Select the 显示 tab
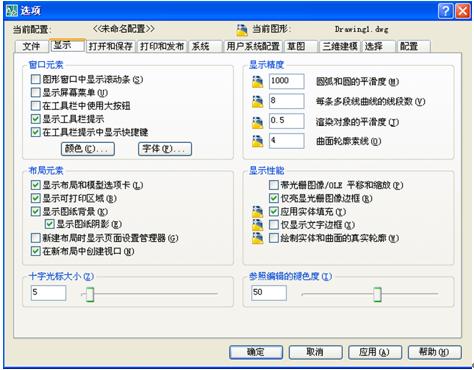This screenshot has height=370, width=474. click(67, 45)
